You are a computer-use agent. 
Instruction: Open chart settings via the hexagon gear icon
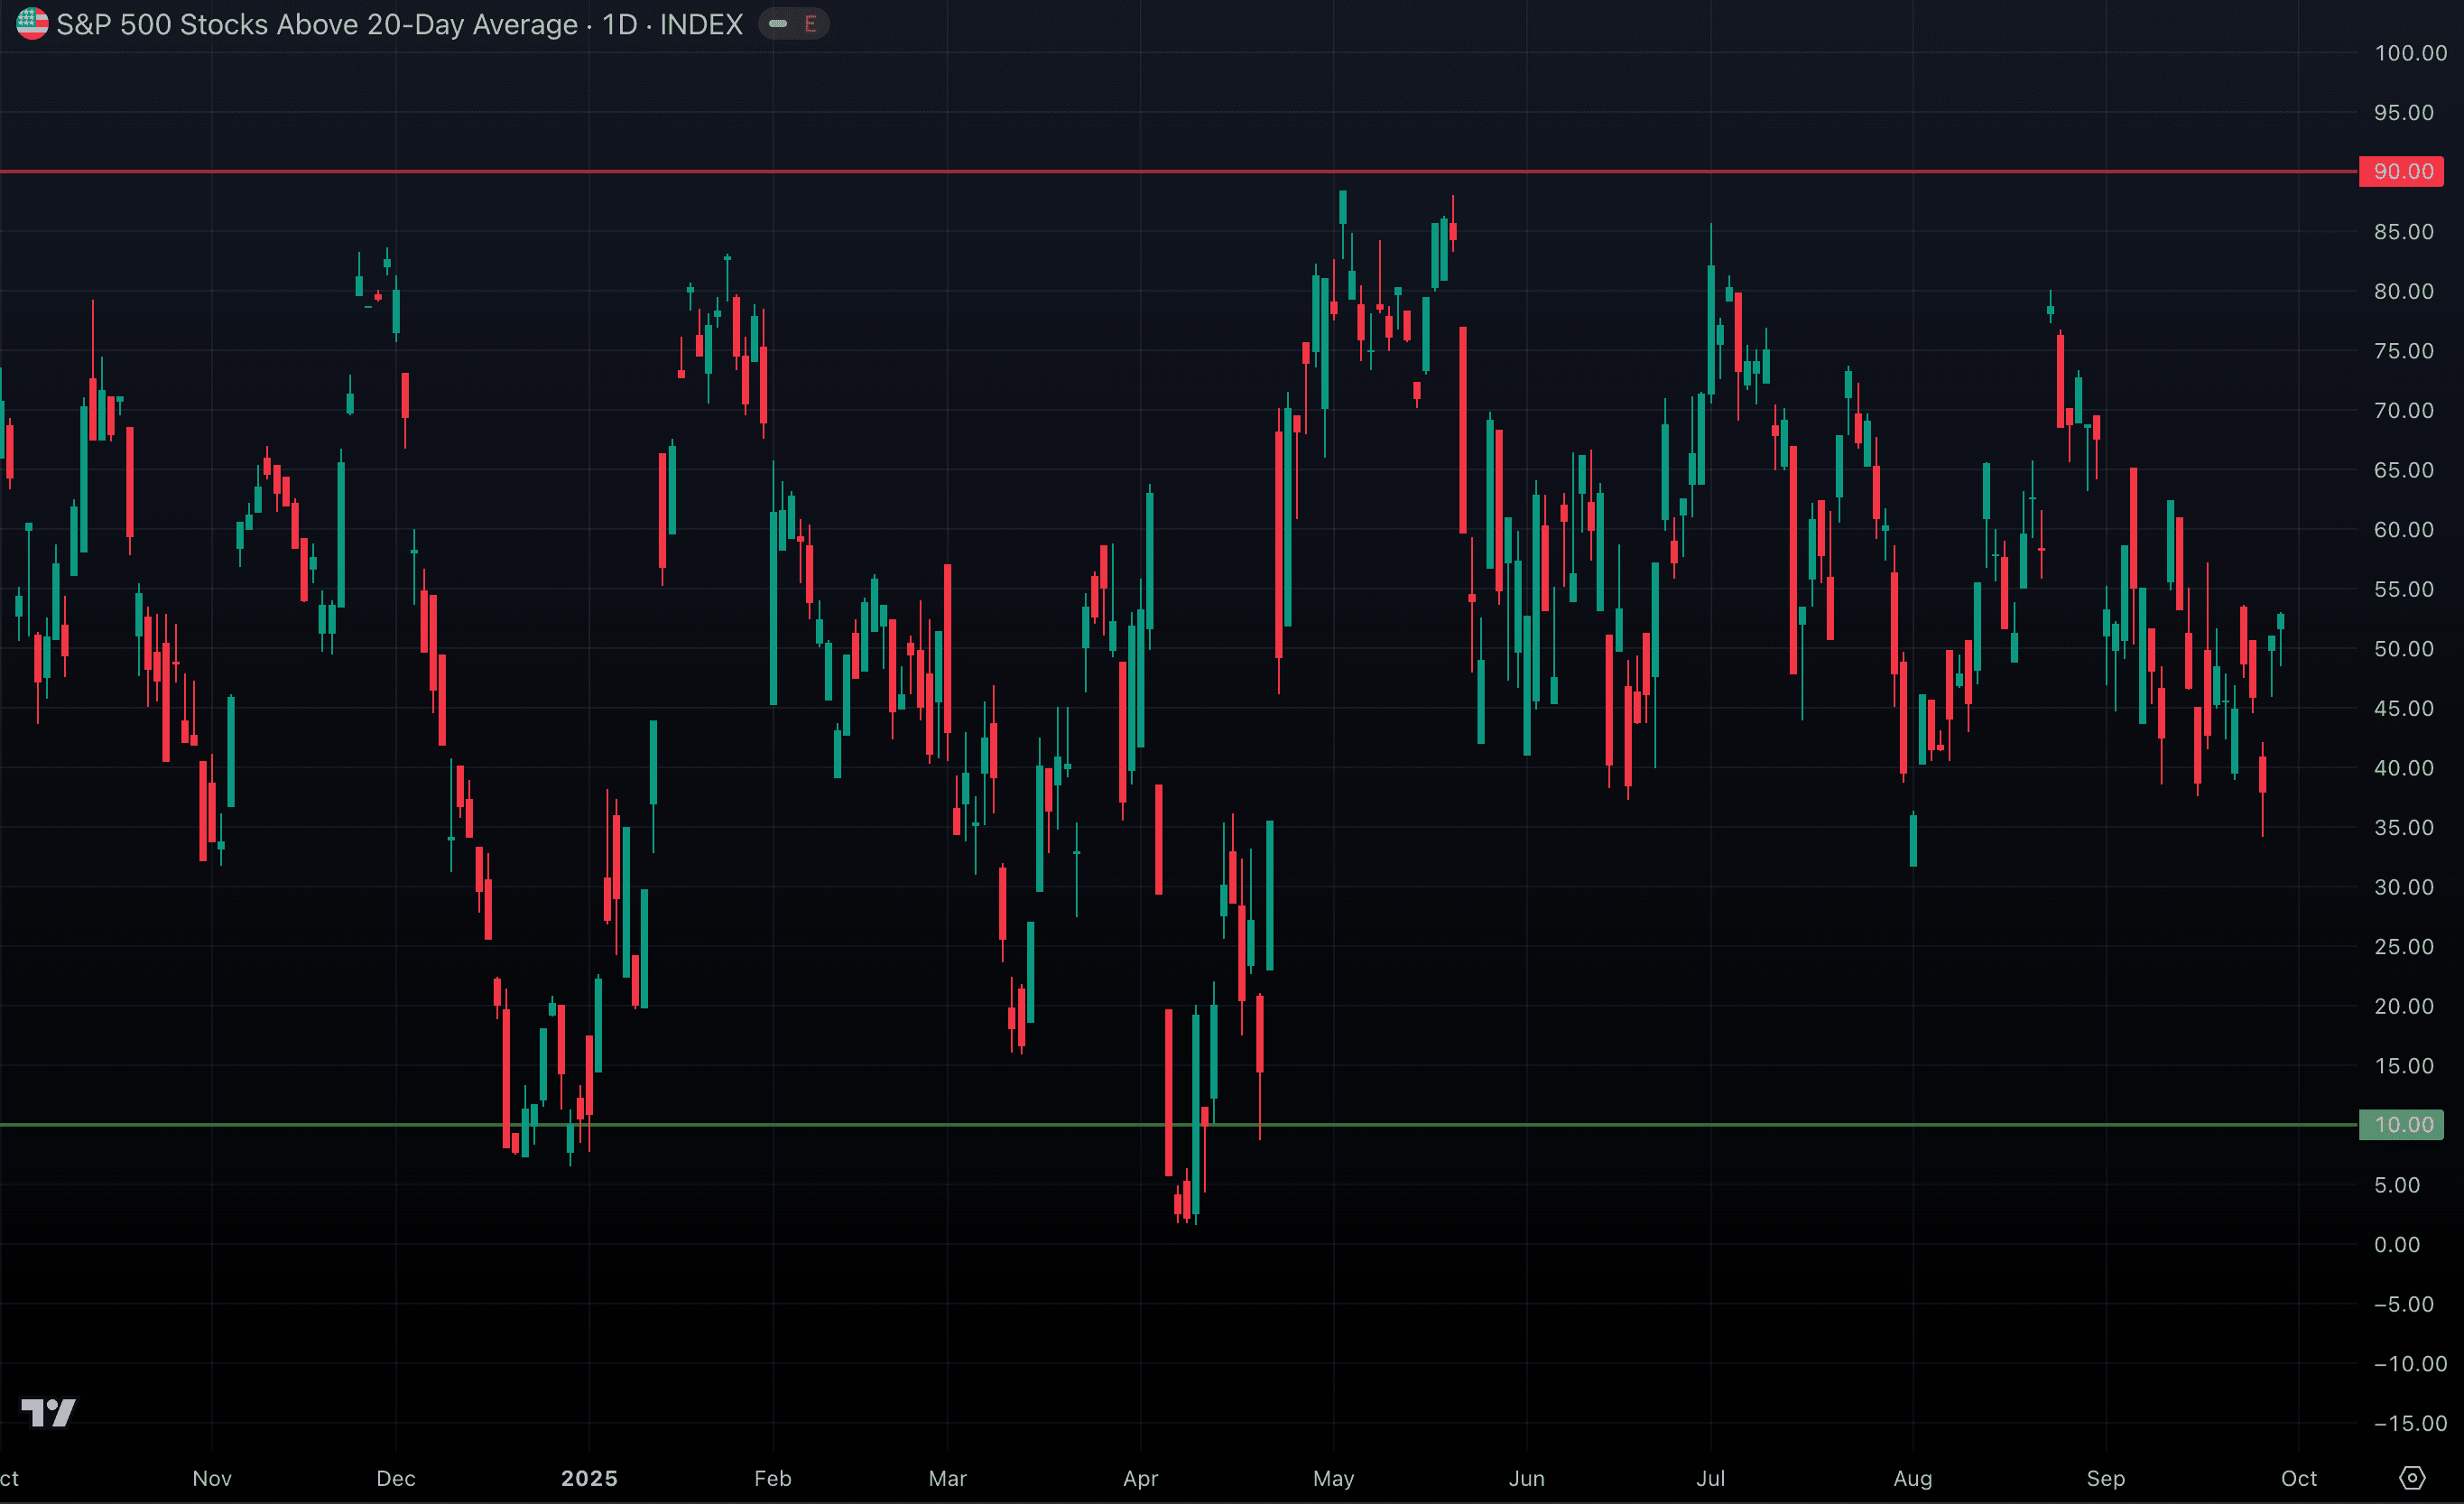(2411, 1477)
